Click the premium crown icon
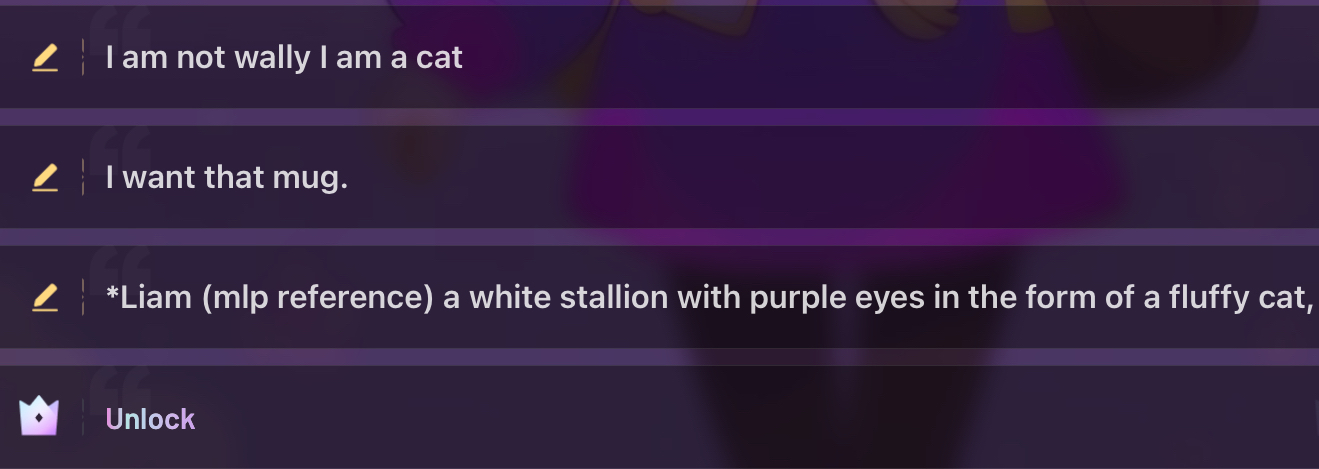Image resolution: width=1319 pixels, height=469 pixels. coord(39,416)
